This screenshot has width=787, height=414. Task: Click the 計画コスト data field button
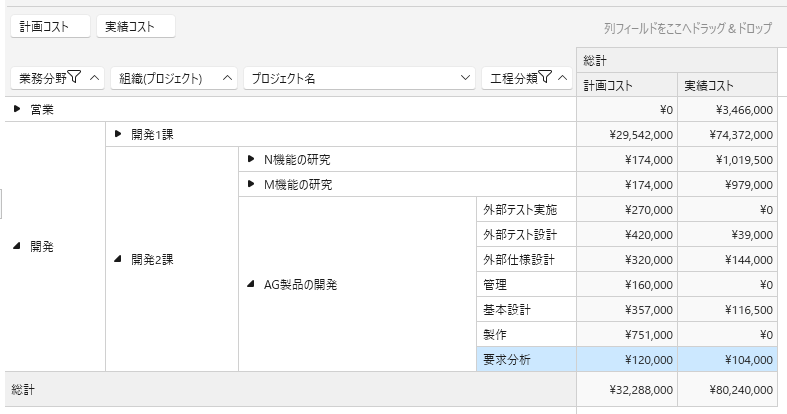[x=50, y=27]
